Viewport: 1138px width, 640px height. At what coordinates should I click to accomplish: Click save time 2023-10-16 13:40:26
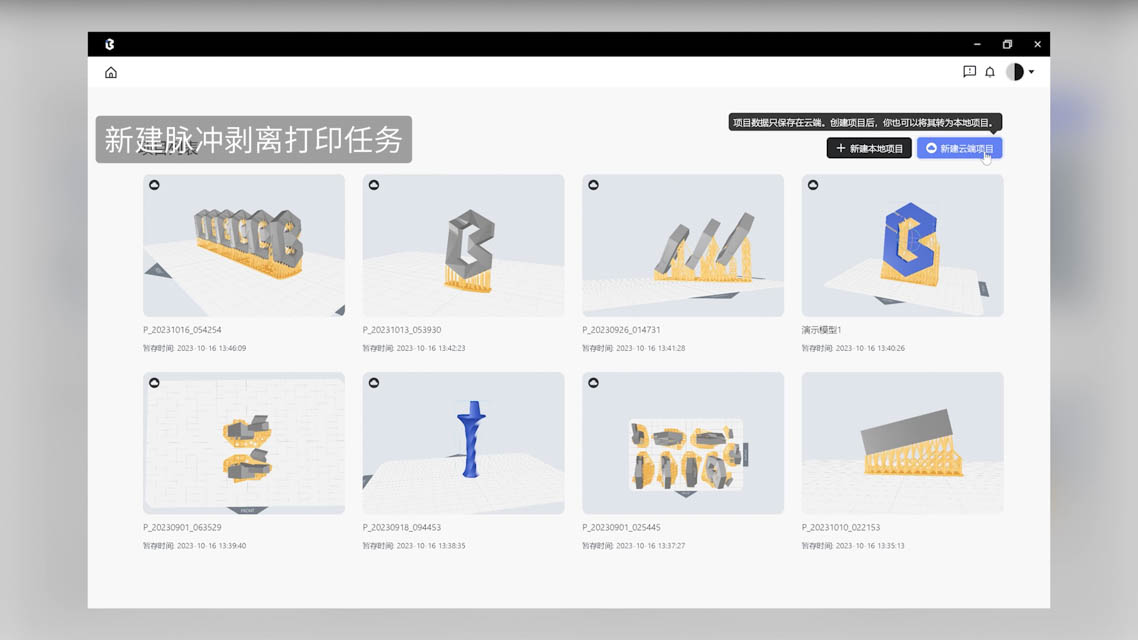point(854,348)
